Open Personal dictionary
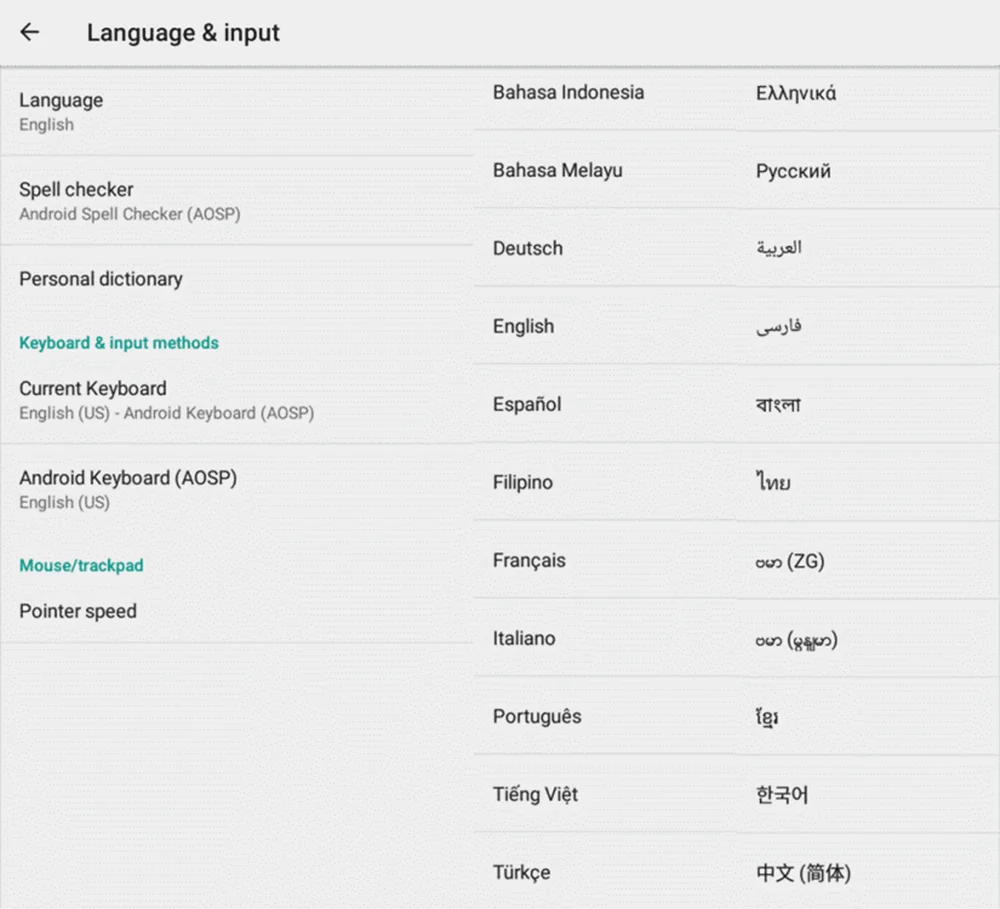This screenshot has height=909, width=1000. [101, 279]
